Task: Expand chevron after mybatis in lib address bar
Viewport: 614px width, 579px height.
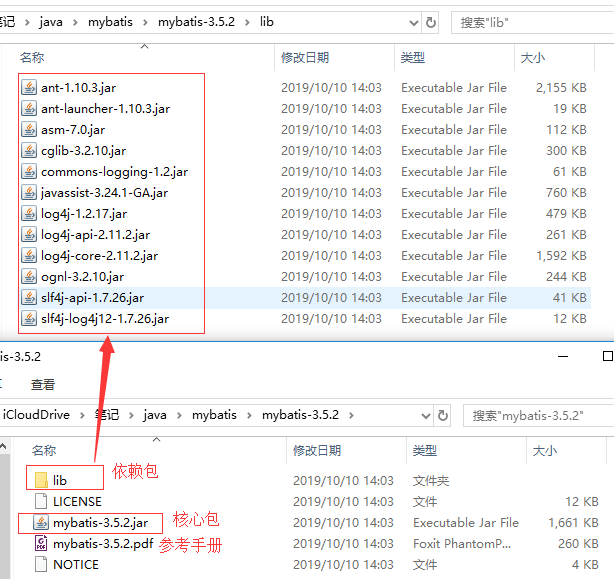Action: coord(145,22)
